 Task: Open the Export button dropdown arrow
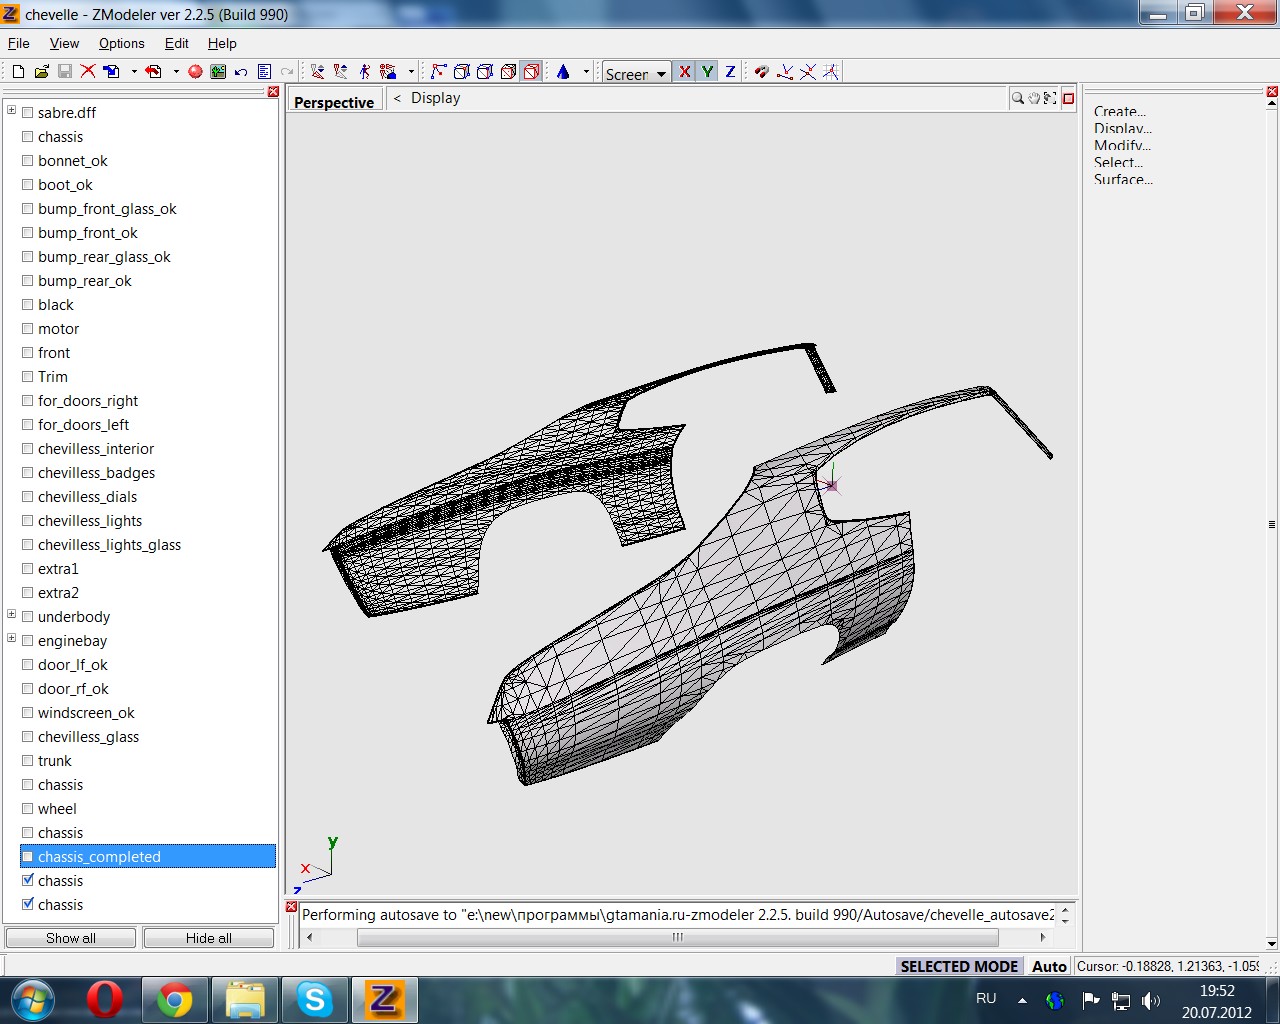click(x=176, y=71)
